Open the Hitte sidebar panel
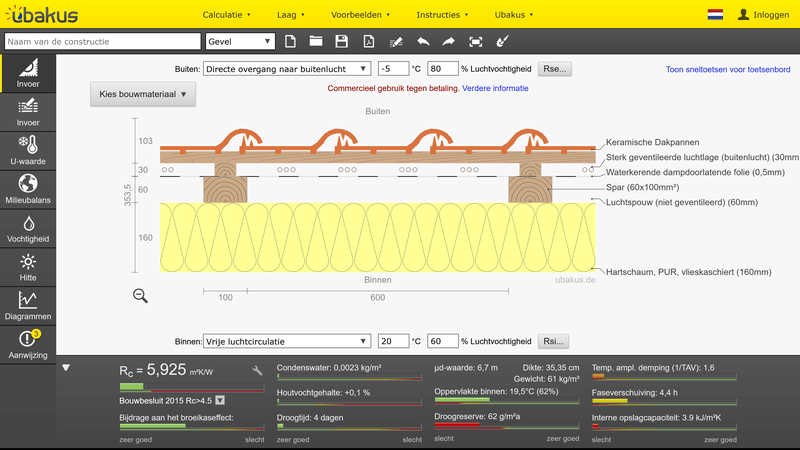 click(28, 267)
